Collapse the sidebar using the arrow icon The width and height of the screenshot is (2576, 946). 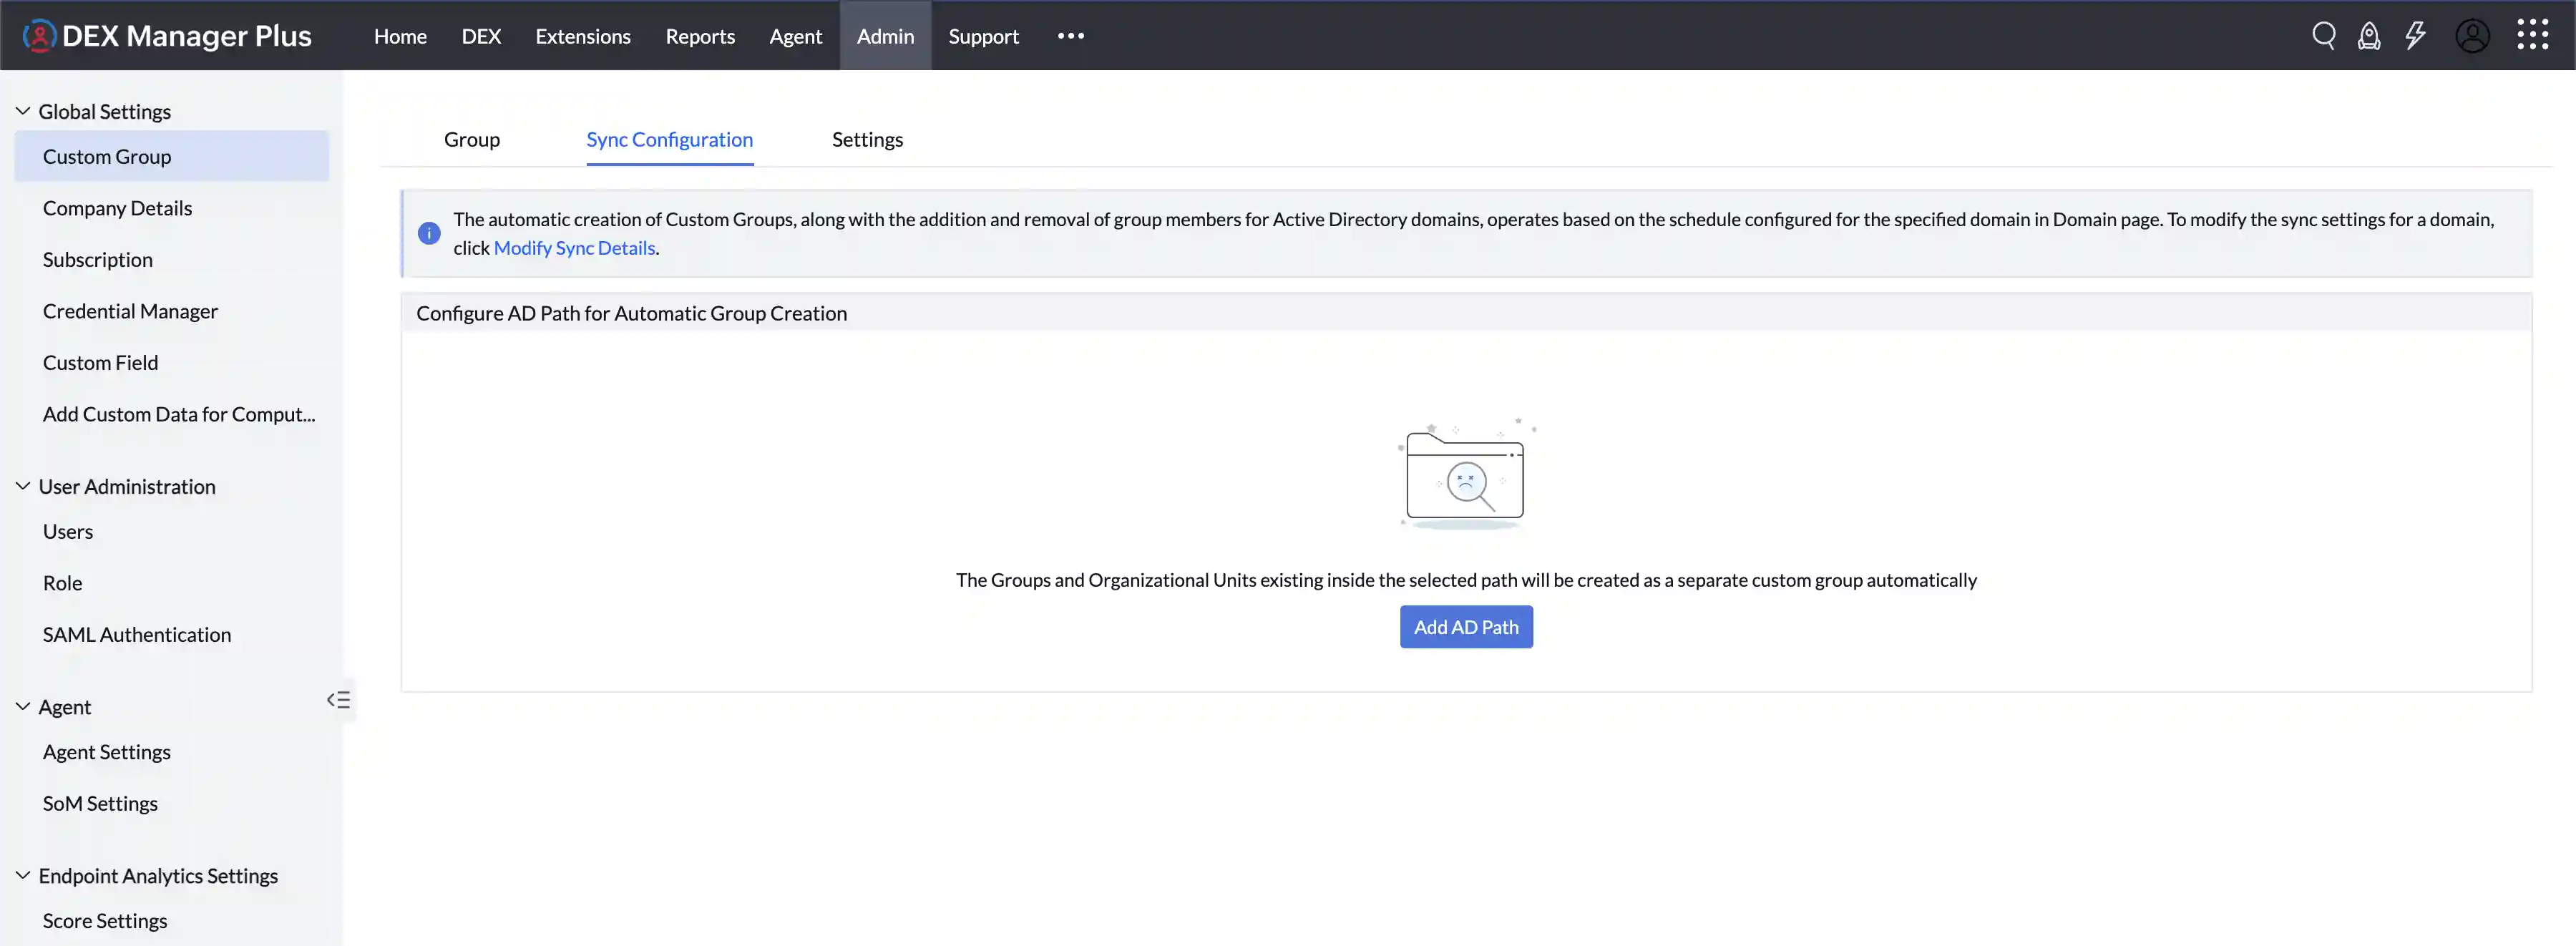pos(338,699)
